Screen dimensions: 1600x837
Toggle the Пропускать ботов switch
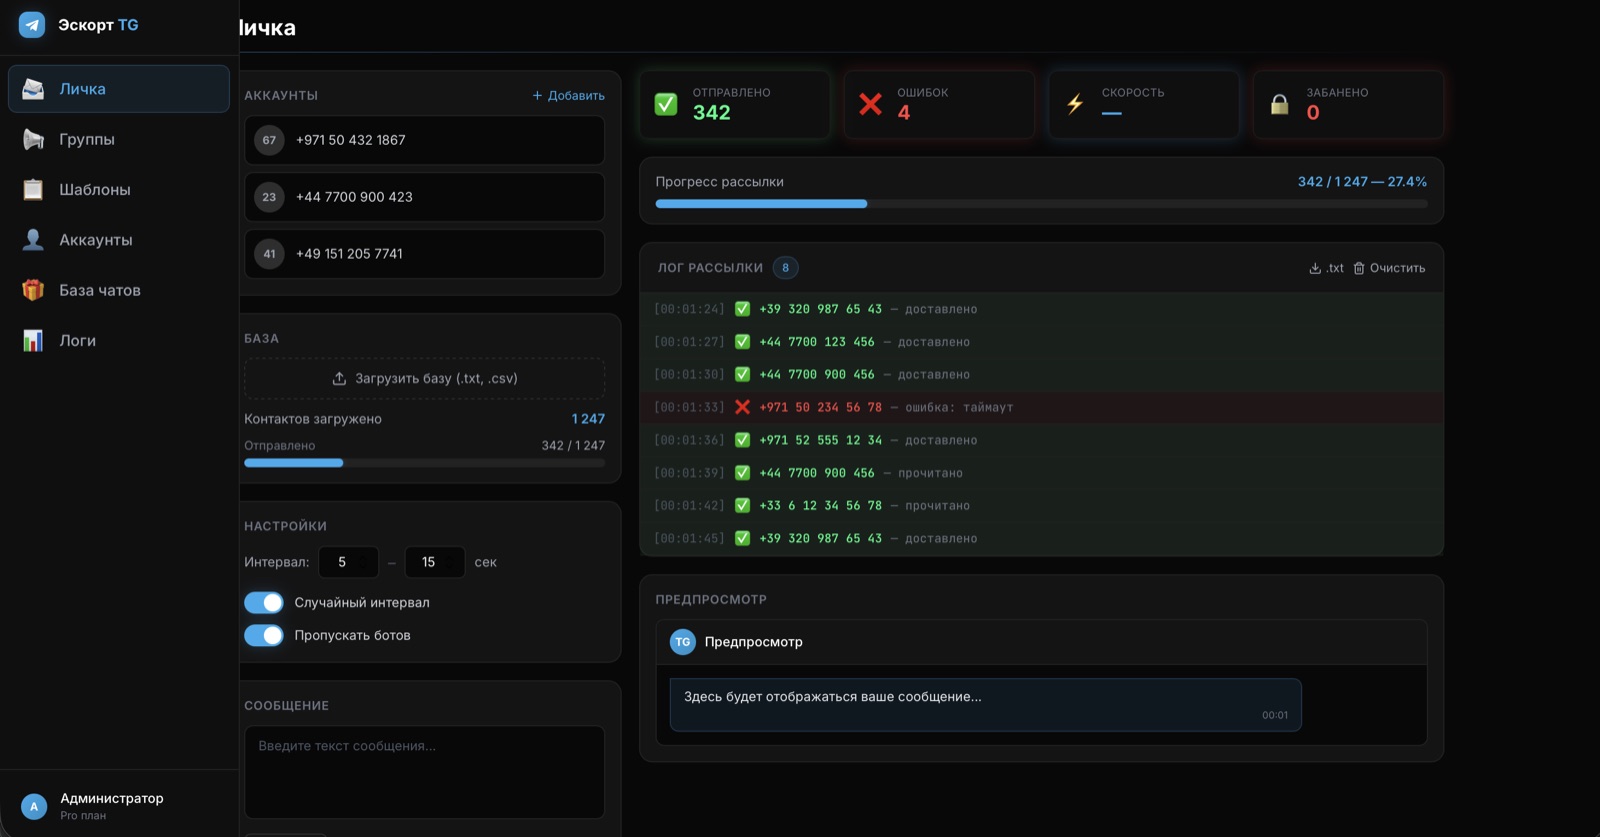pos(264,635)
